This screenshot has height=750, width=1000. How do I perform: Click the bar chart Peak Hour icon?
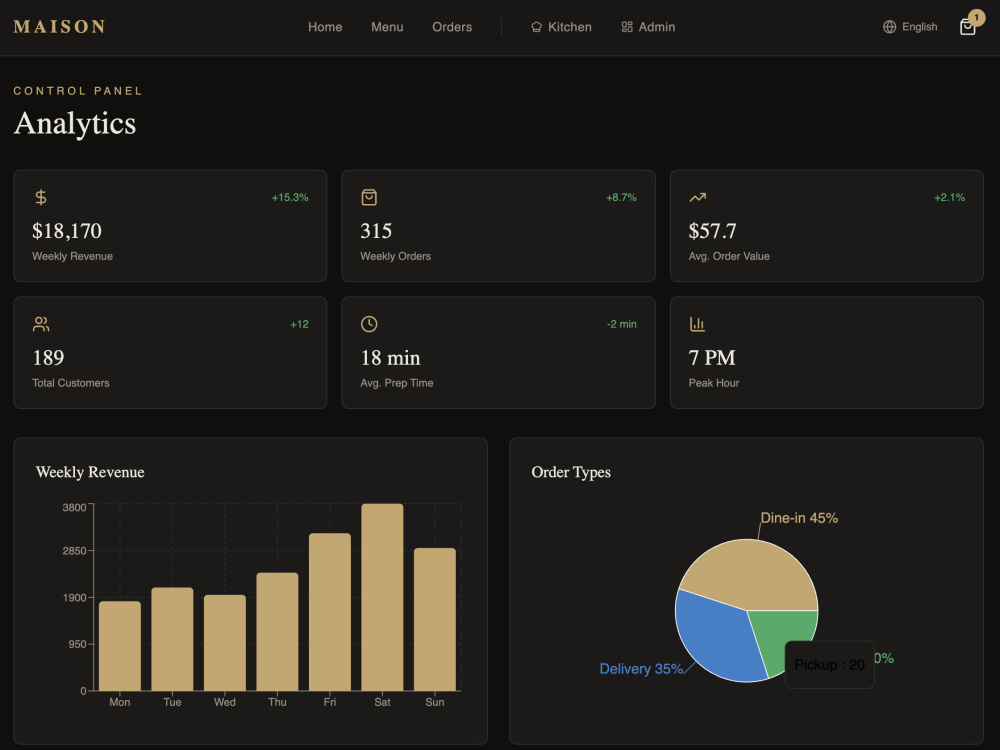click(x=697, y=324)
